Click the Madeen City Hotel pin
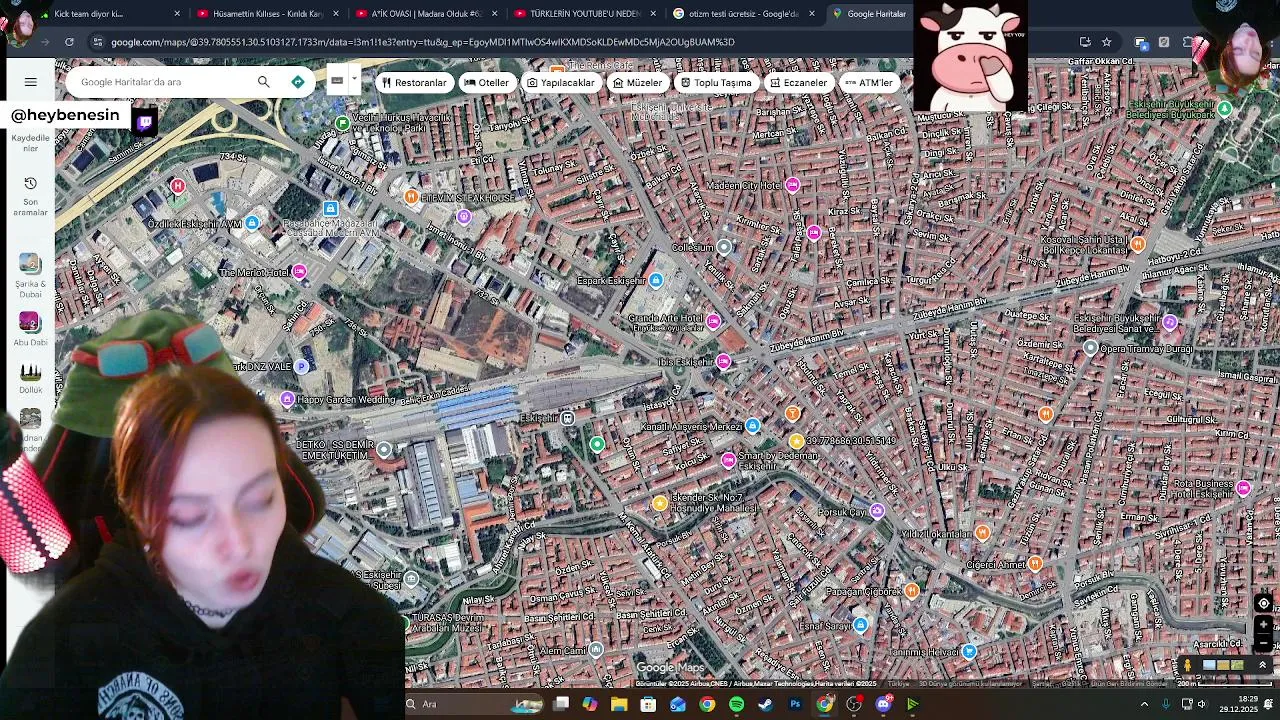This screenshot has height=720, width=1280. point(793,185)
